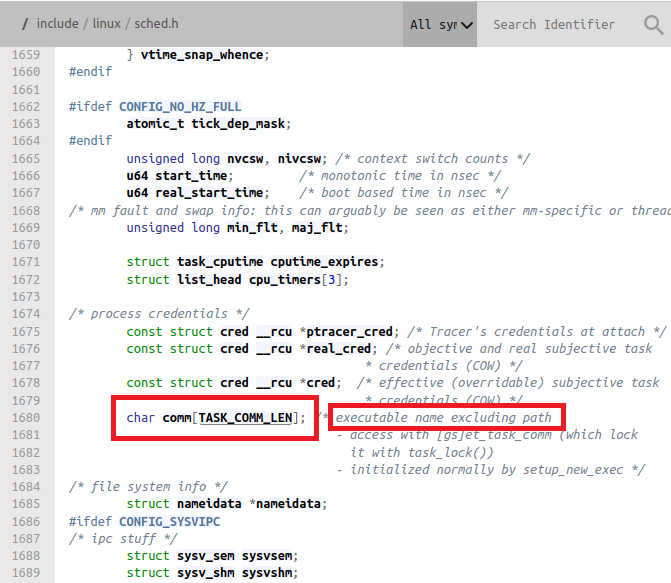Click line number 1680 in the gutter
This screenshot has height=583, width=671.
coord(27,418)
